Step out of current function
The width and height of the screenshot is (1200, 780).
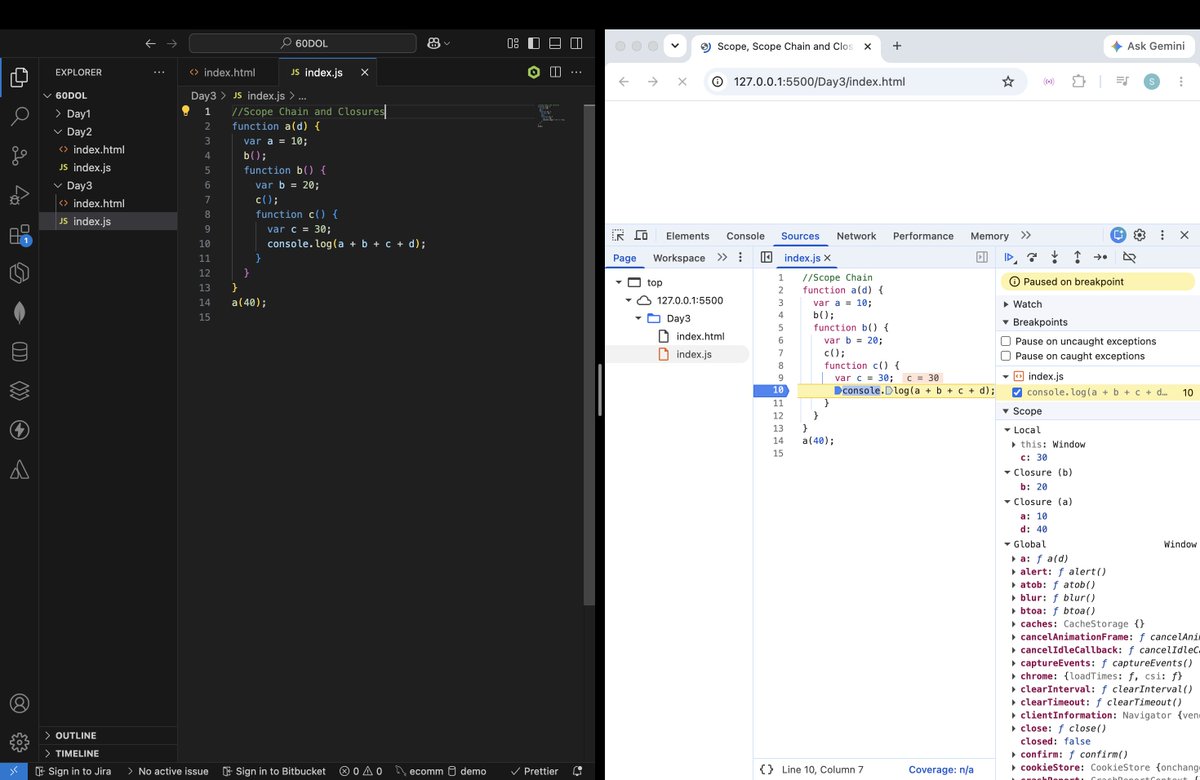(x=1077, y=258)
